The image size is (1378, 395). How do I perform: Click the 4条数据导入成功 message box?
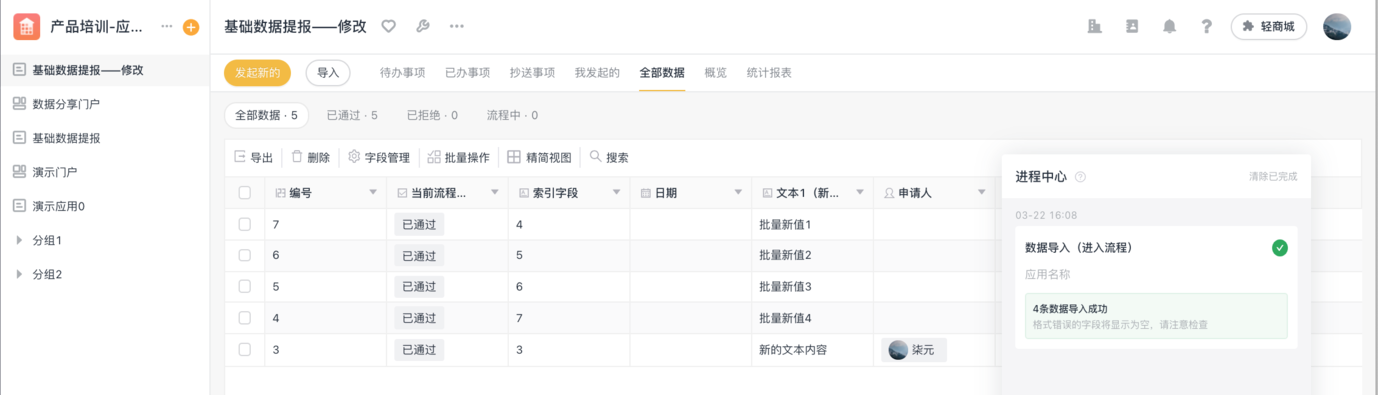pos(1156,316)
